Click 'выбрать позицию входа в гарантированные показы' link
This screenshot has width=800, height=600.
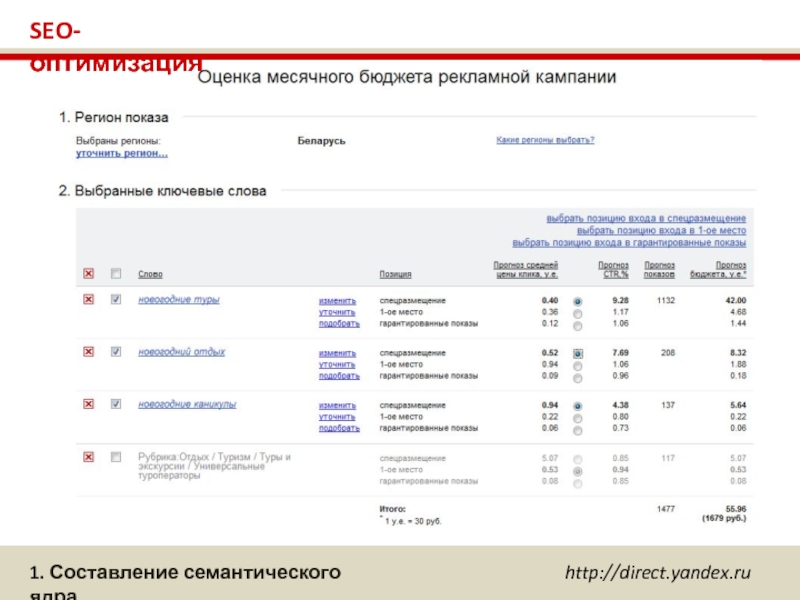point(629,243)
